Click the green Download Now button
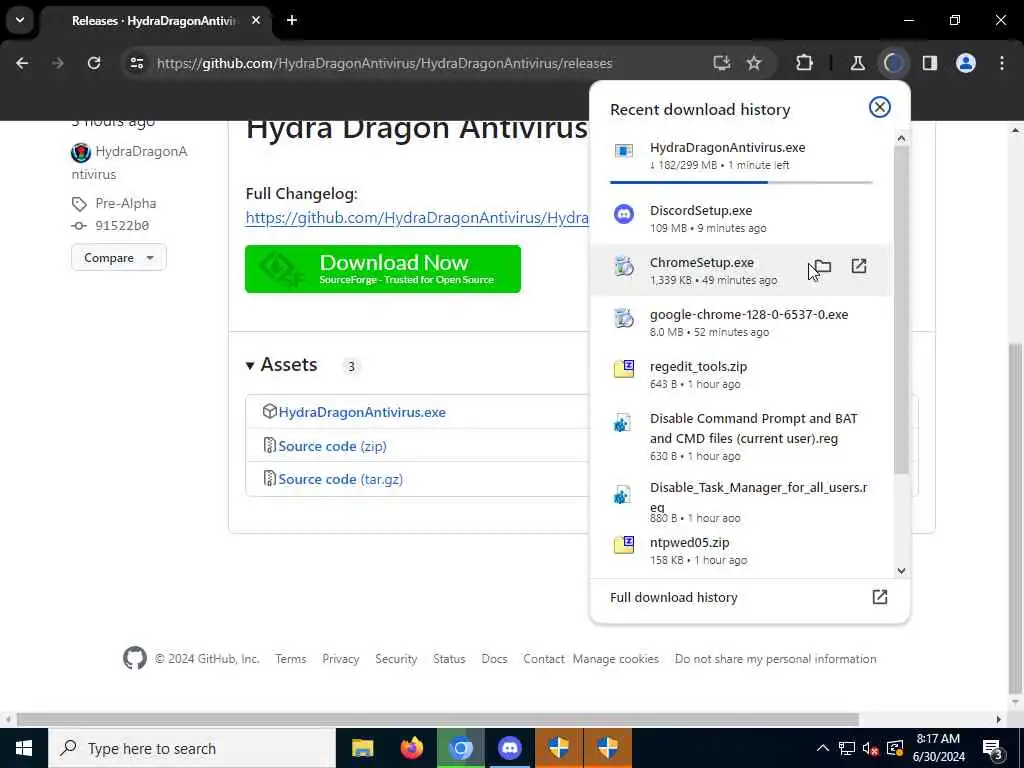The height and width of the screenshot is (768, 1024). click(x=383, y=269)
